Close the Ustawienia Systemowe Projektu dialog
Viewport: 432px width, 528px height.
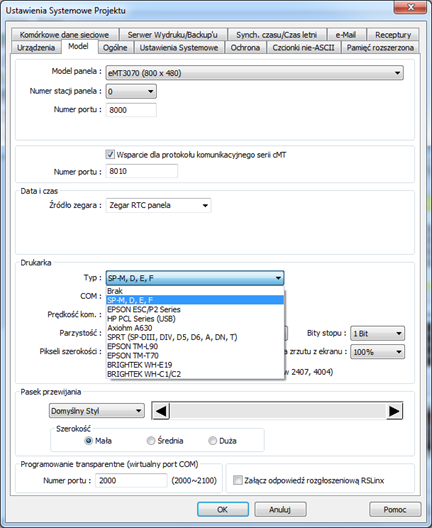tap(411, 7)
